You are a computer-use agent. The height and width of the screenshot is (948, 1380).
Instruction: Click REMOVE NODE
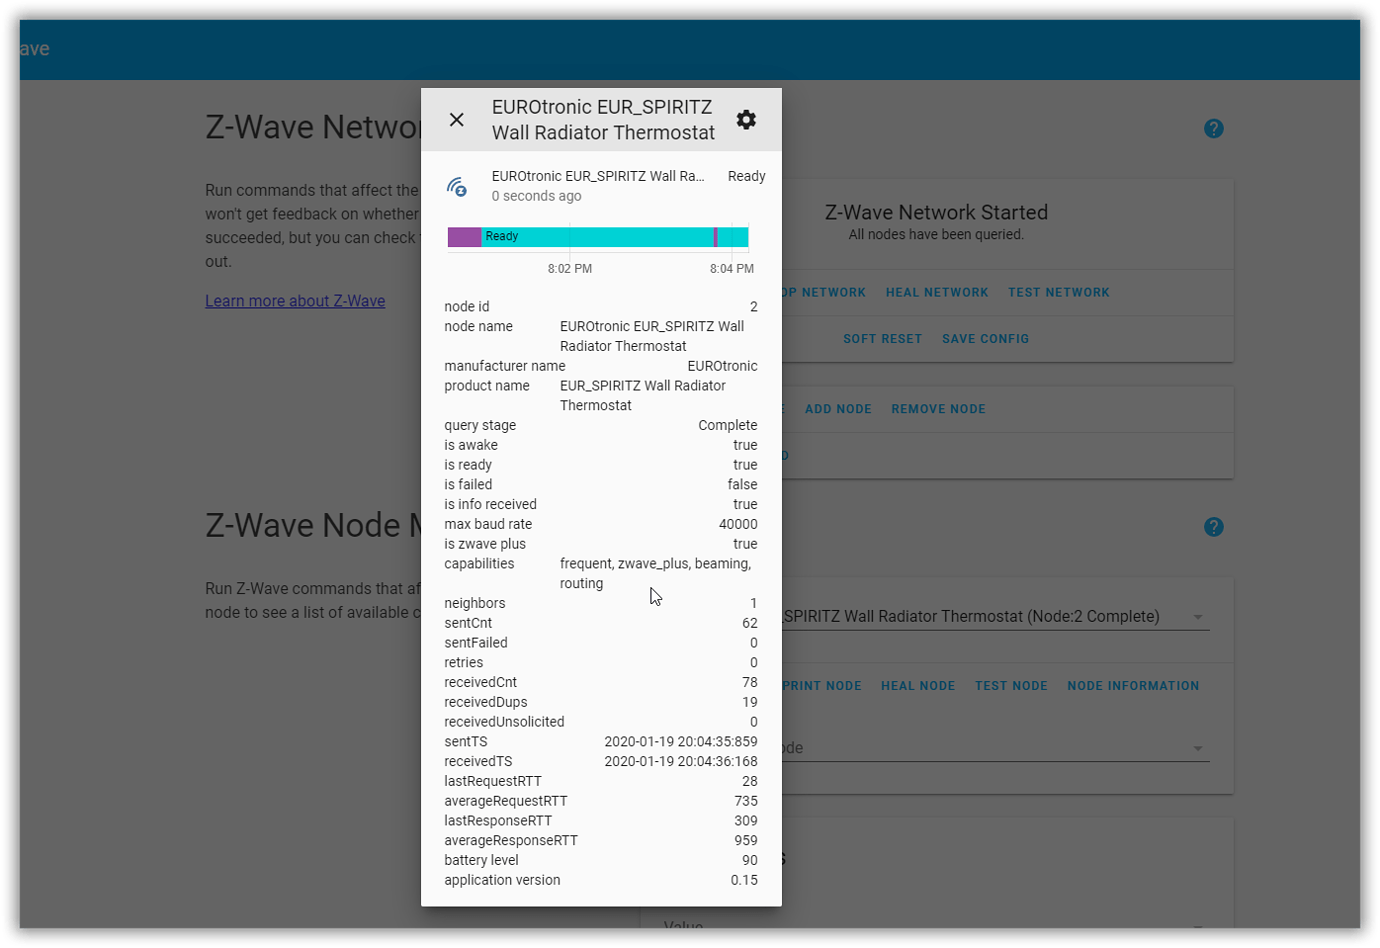(x=937, y=408)
